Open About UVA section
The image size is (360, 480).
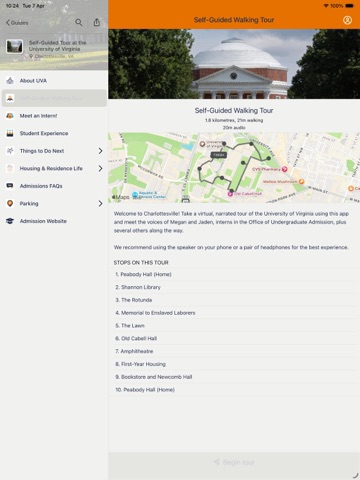[54, 81]
